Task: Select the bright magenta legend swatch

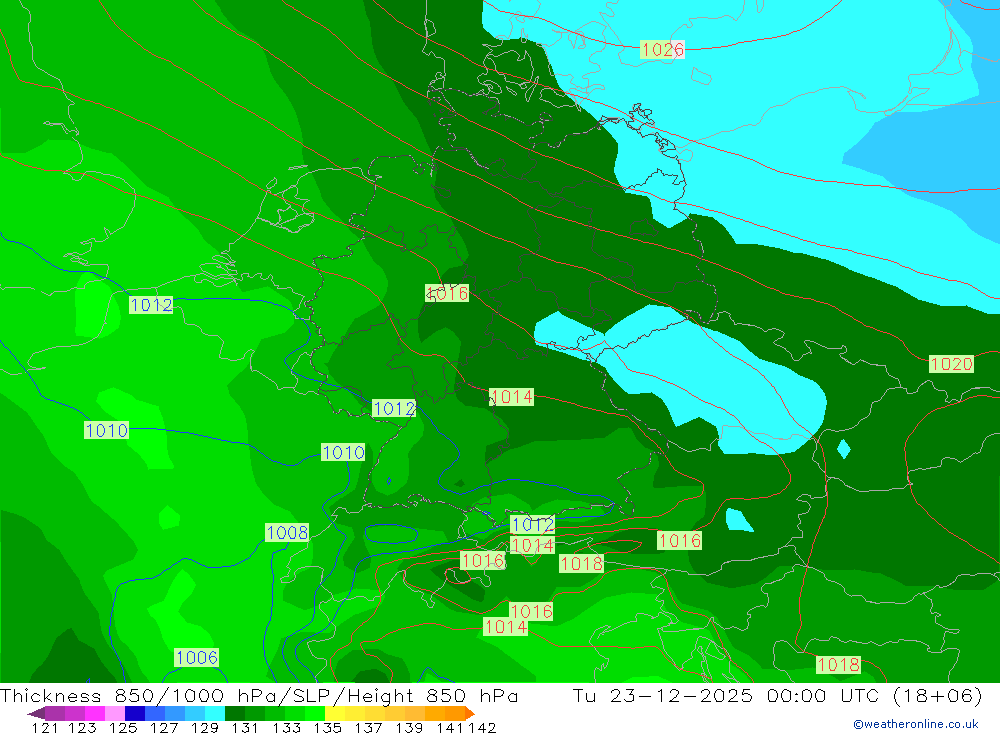Action: [x=94, y=713]
